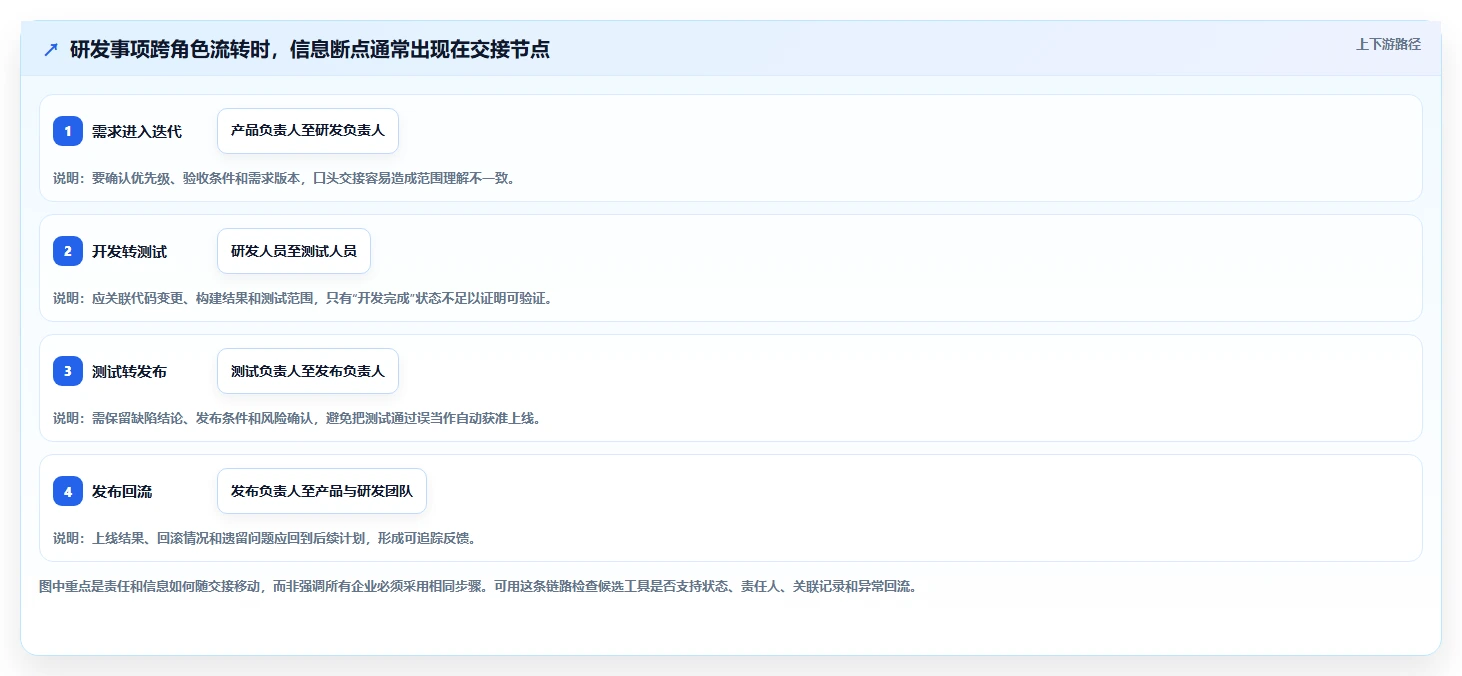Click the 需求进入迭代 step title

pyautogui.click(x=137, y=131)
